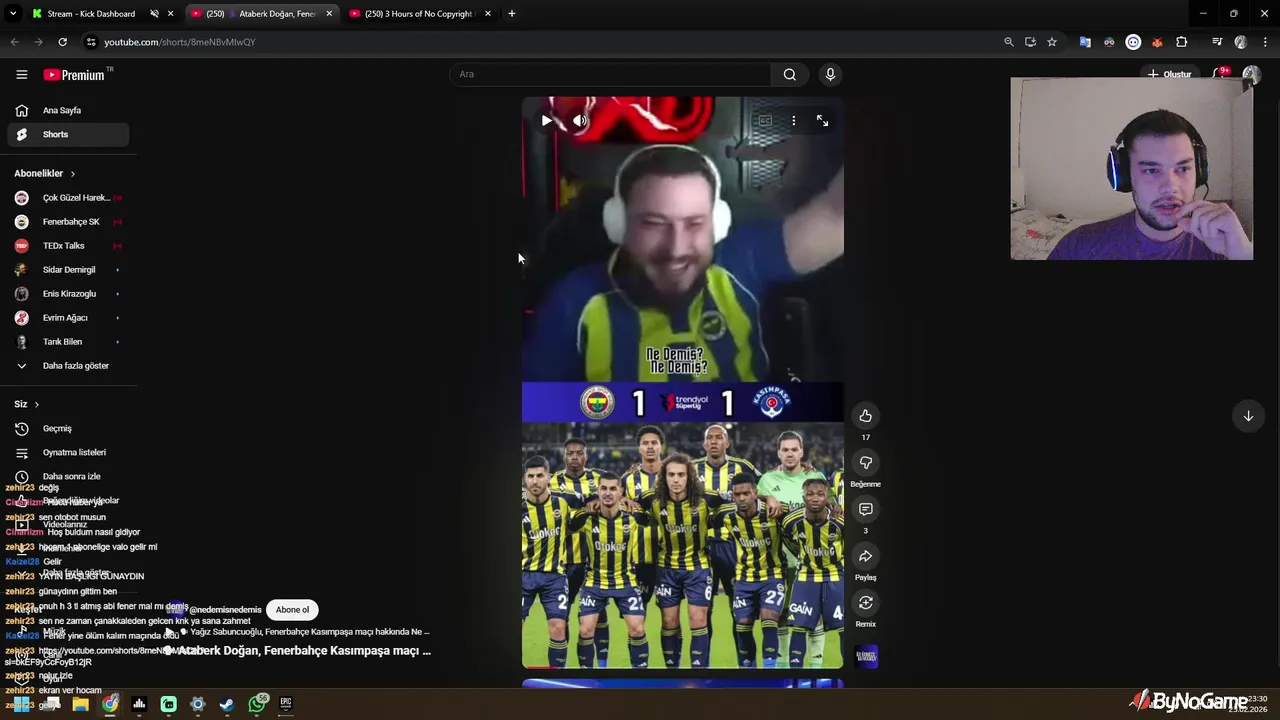Viewport: 1280px width, 720px height.
Task: Open Epic Games Launcher from the taskbar
Action: pyautogui.click(x=286, y=704)
